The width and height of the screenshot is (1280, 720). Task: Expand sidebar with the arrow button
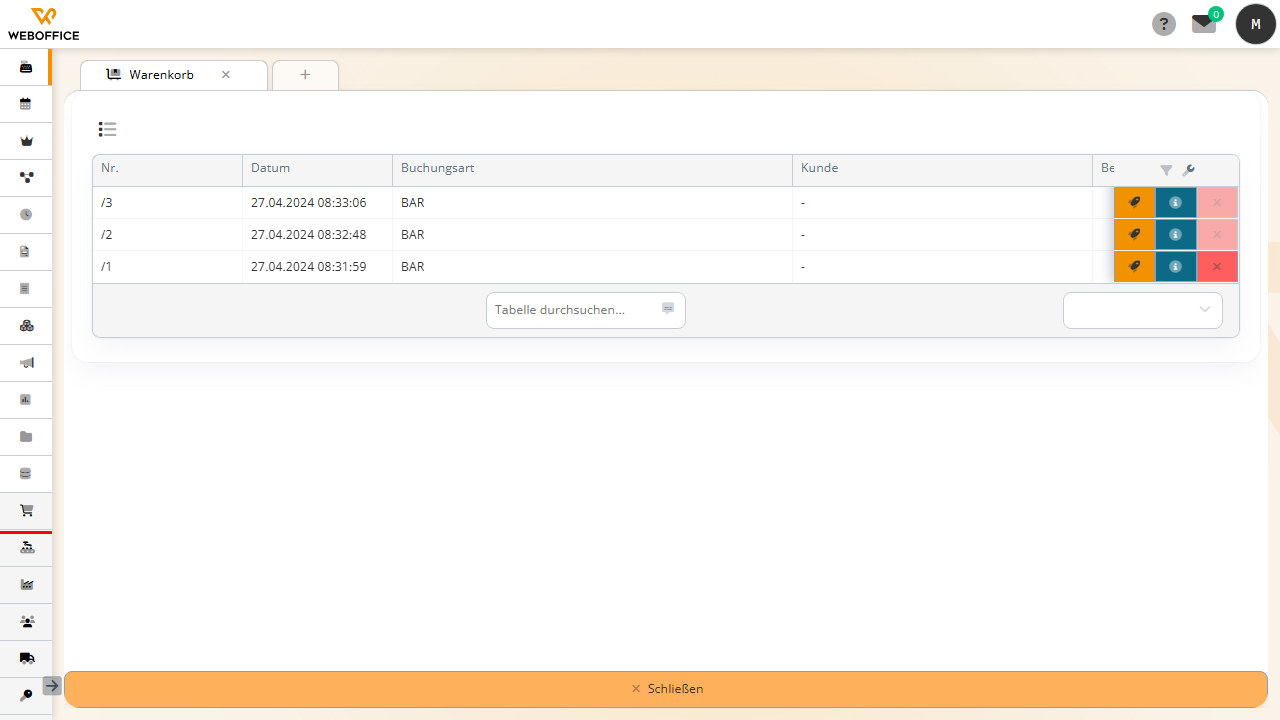pyautogui.click(x=53, y=685)
